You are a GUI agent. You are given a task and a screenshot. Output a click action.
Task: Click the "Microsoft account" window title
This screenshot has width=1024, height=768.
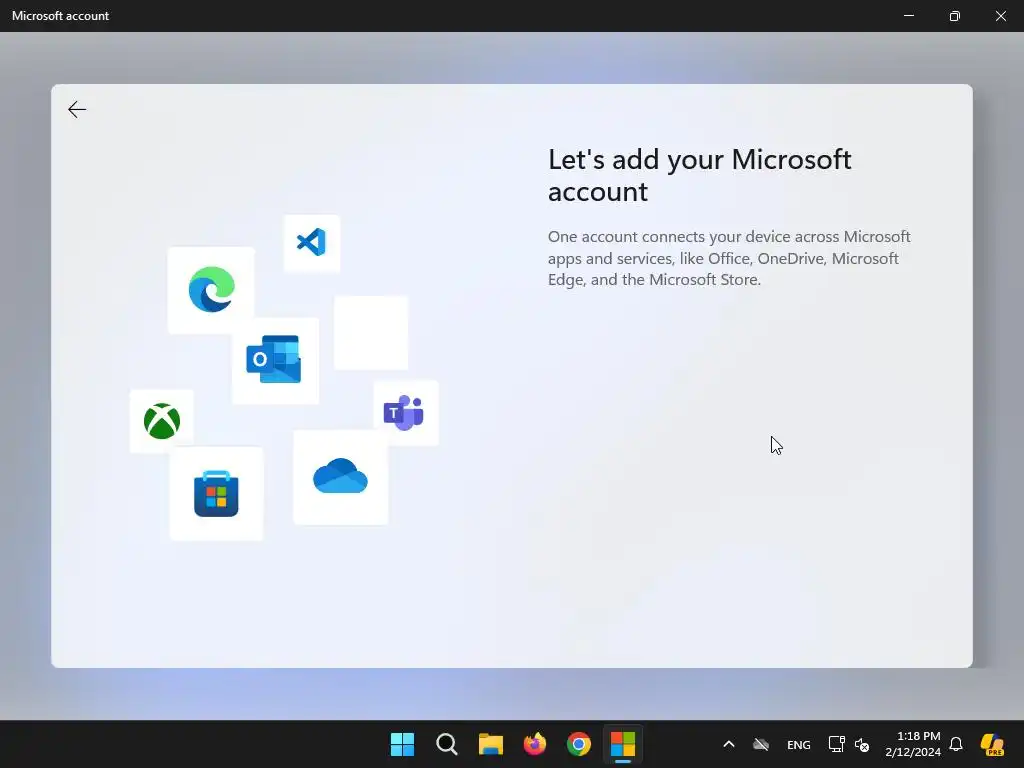60,16
